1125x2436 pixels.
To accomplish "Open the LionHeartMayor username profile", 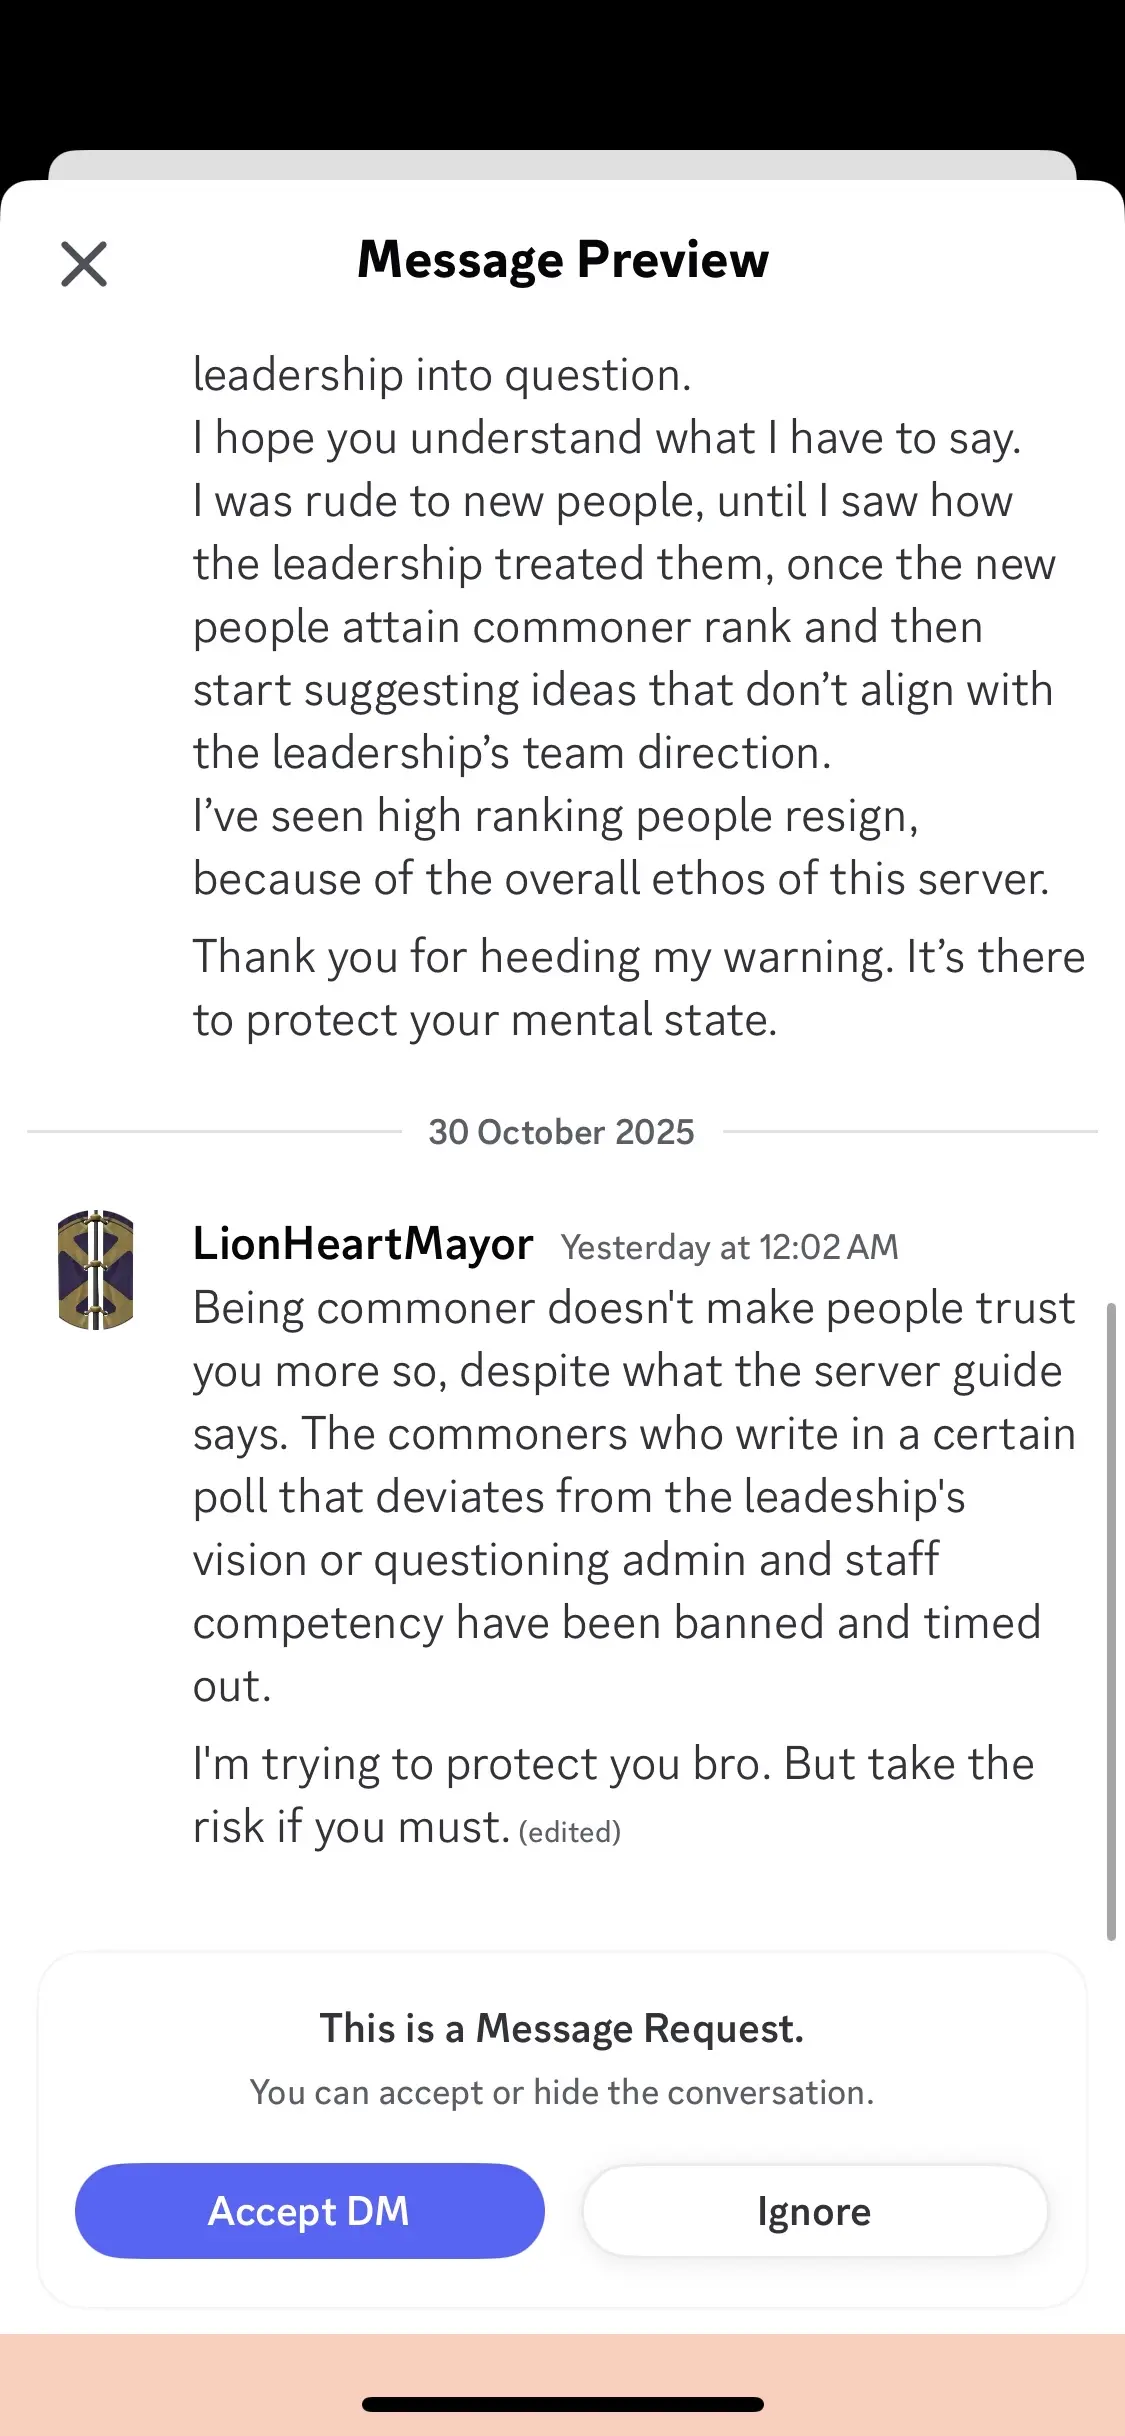I will (x=363, y=1245).
